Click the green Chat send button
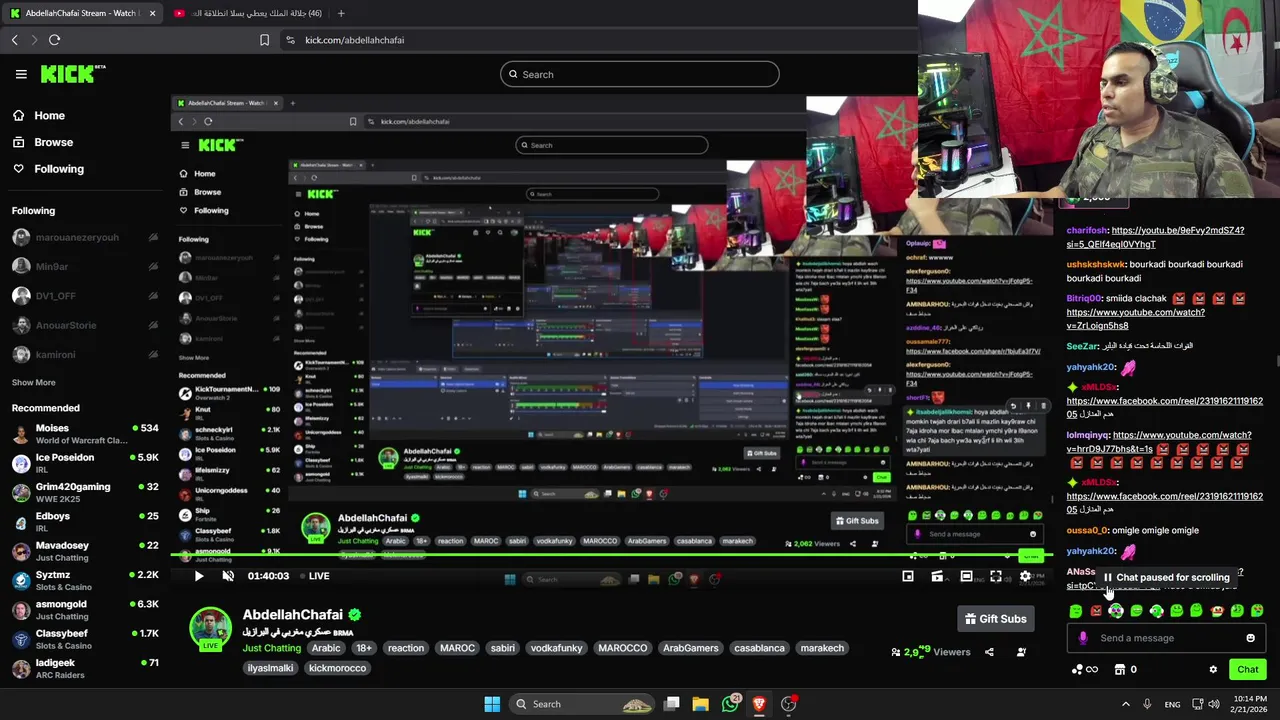1280x720 pixels. 1248,669
